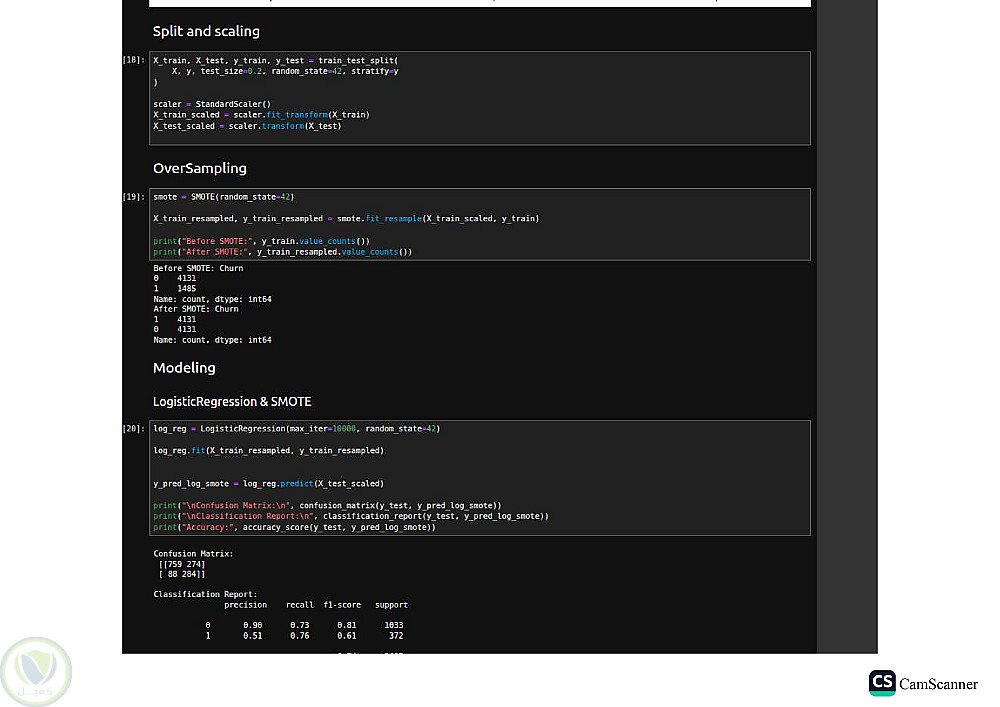The image size is (1000, 707).
Task: Click 'scaler = StandardScaler()' line
Action: [x=212, y=104]
